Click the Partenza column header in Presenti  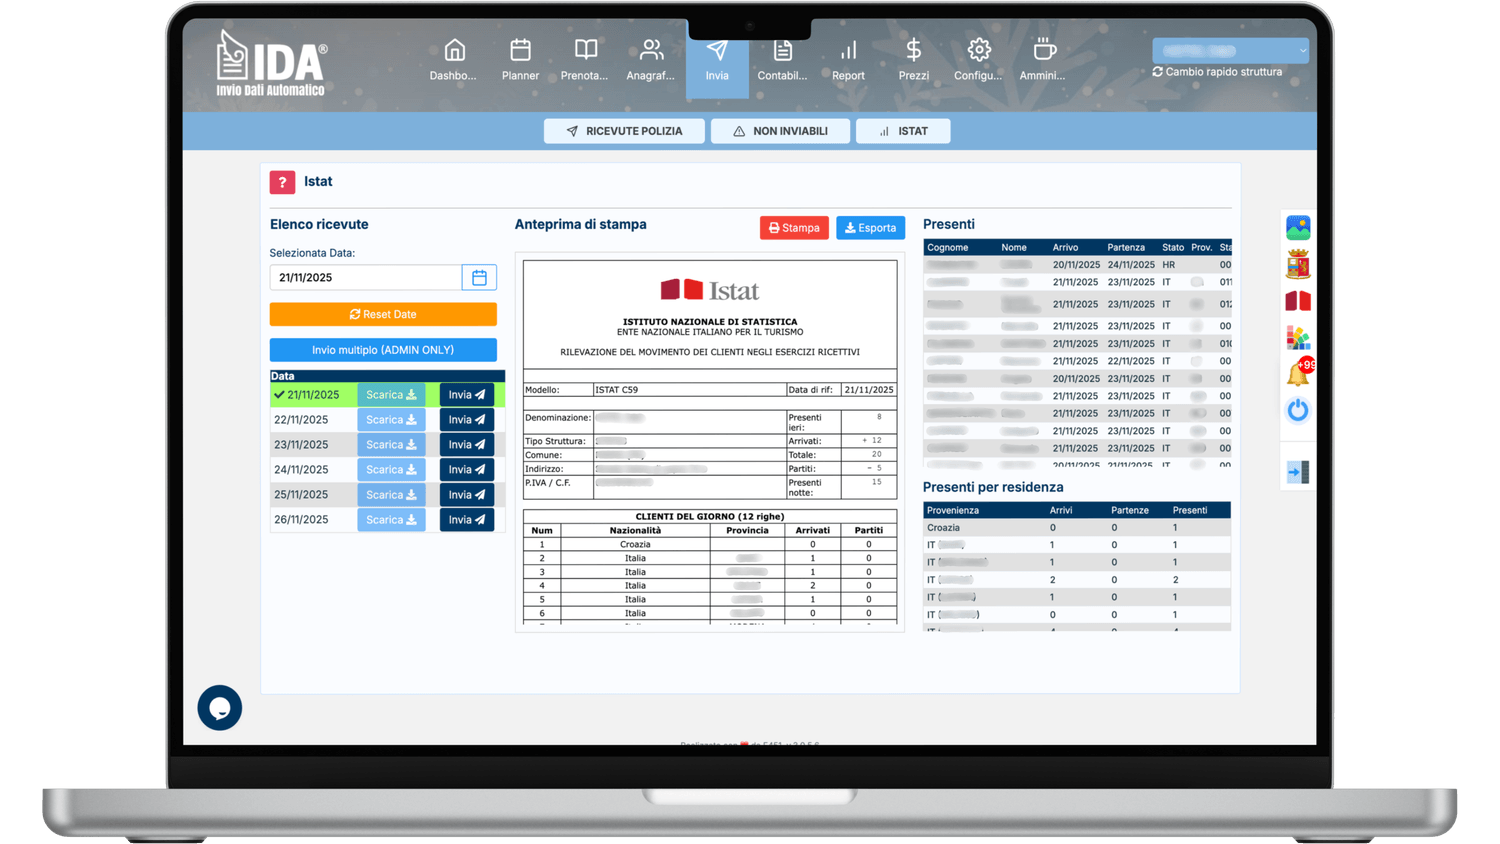(1126, 248)
